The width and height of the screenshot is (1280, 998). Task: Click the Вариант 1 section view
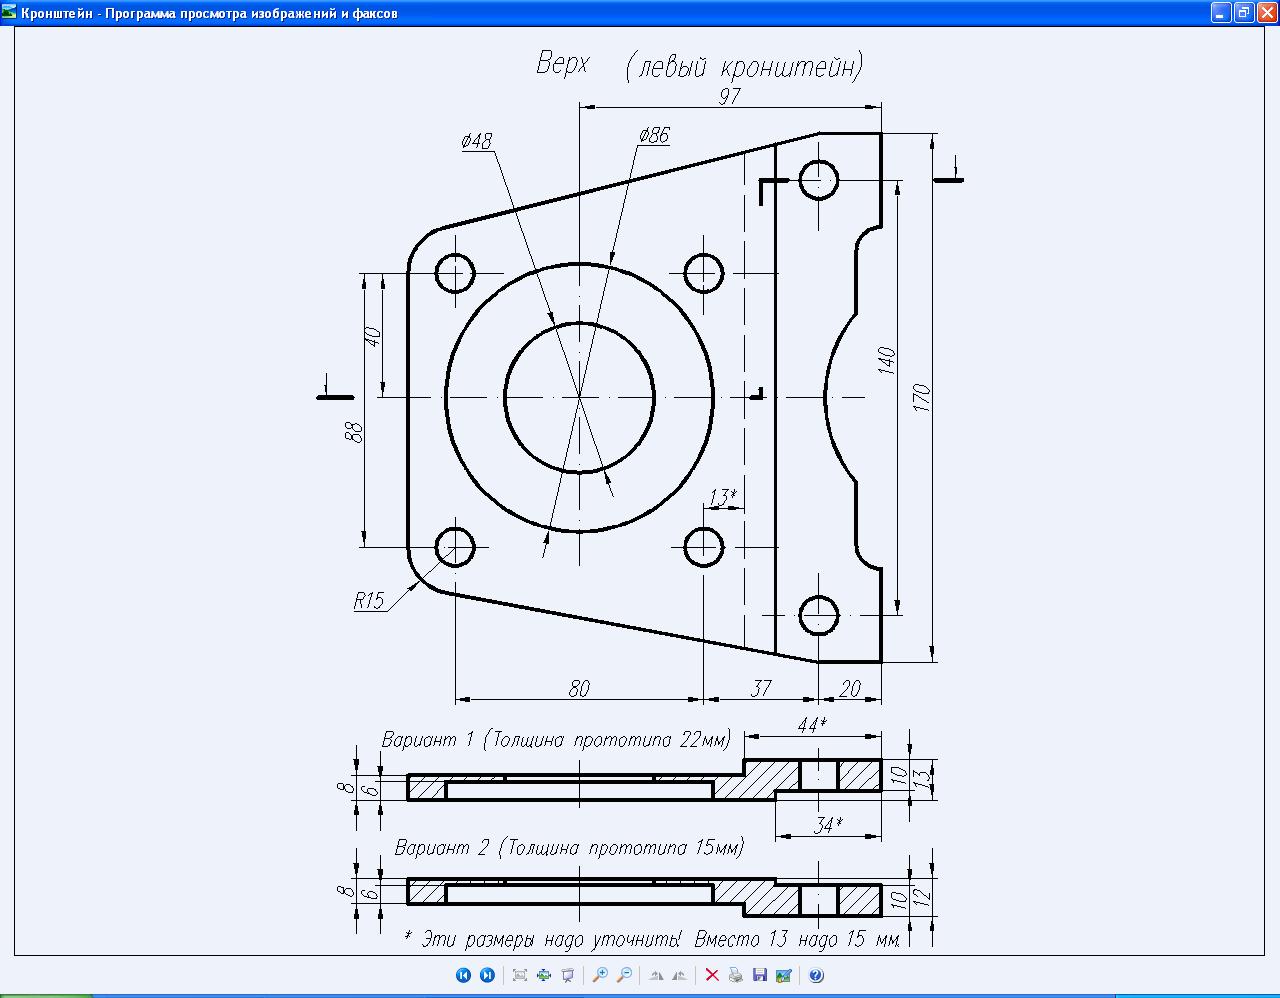click(x=645, y=780)
